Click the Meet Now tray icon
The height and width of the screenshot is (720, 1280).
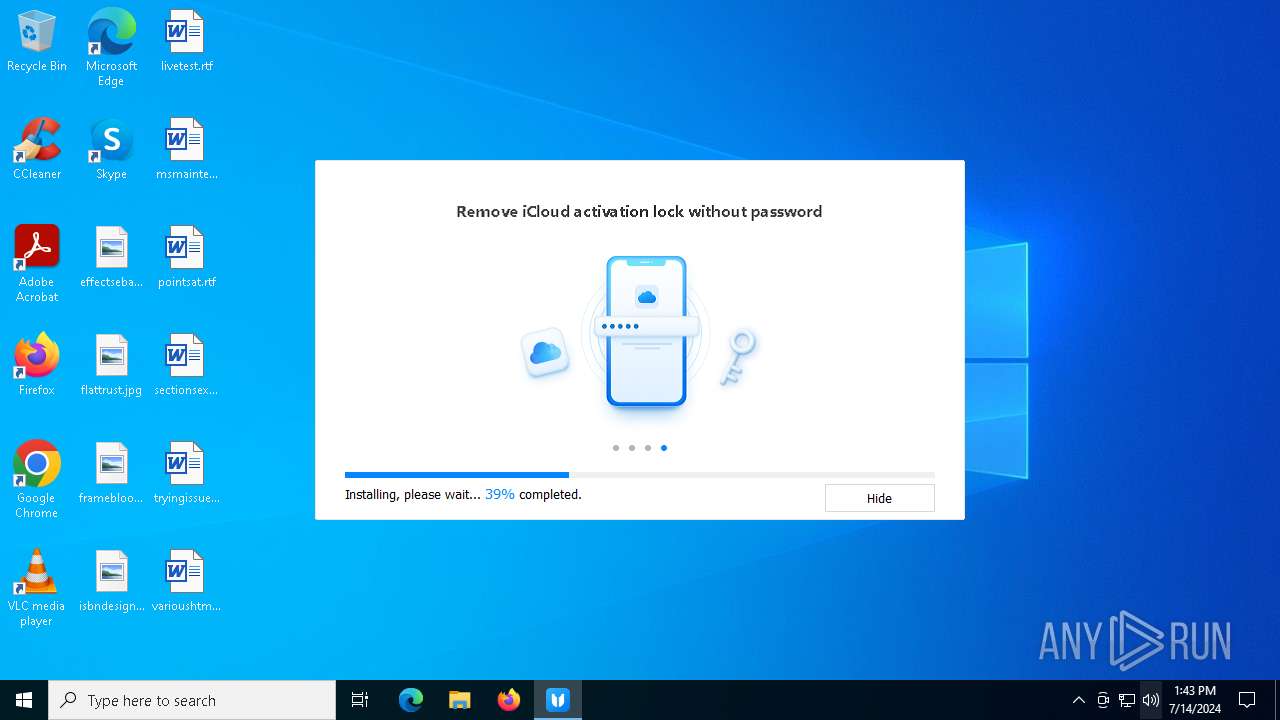pos(1103,700)
